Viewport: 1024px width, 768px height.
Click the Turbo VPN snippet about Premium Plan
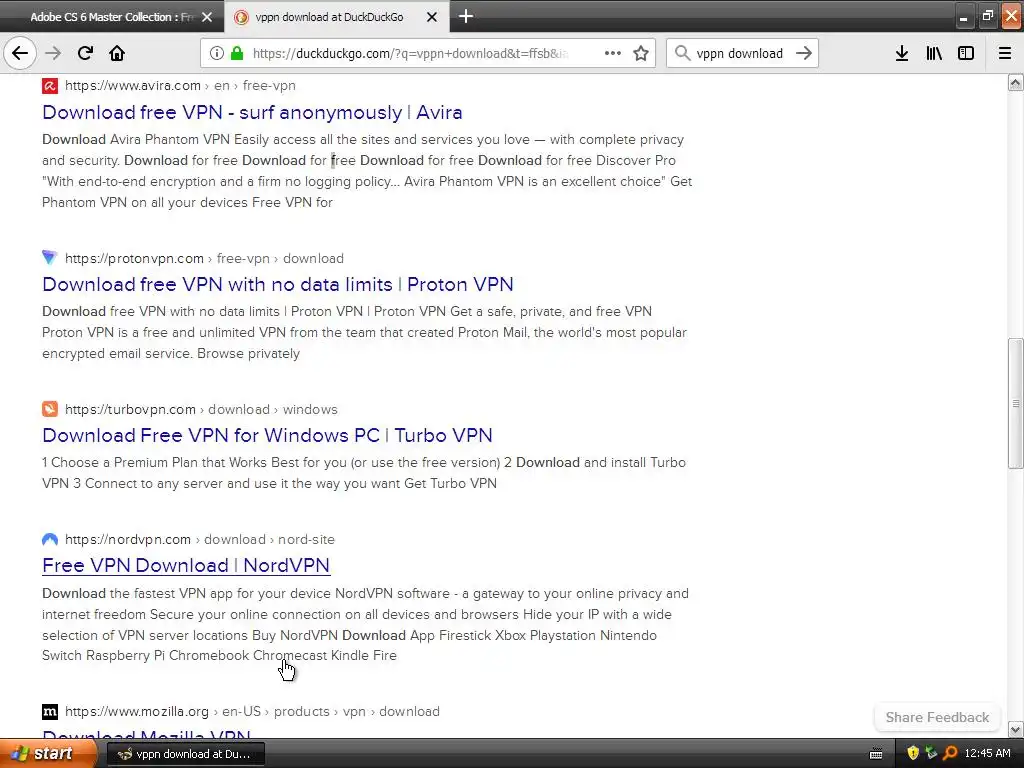tap(364, 473)
